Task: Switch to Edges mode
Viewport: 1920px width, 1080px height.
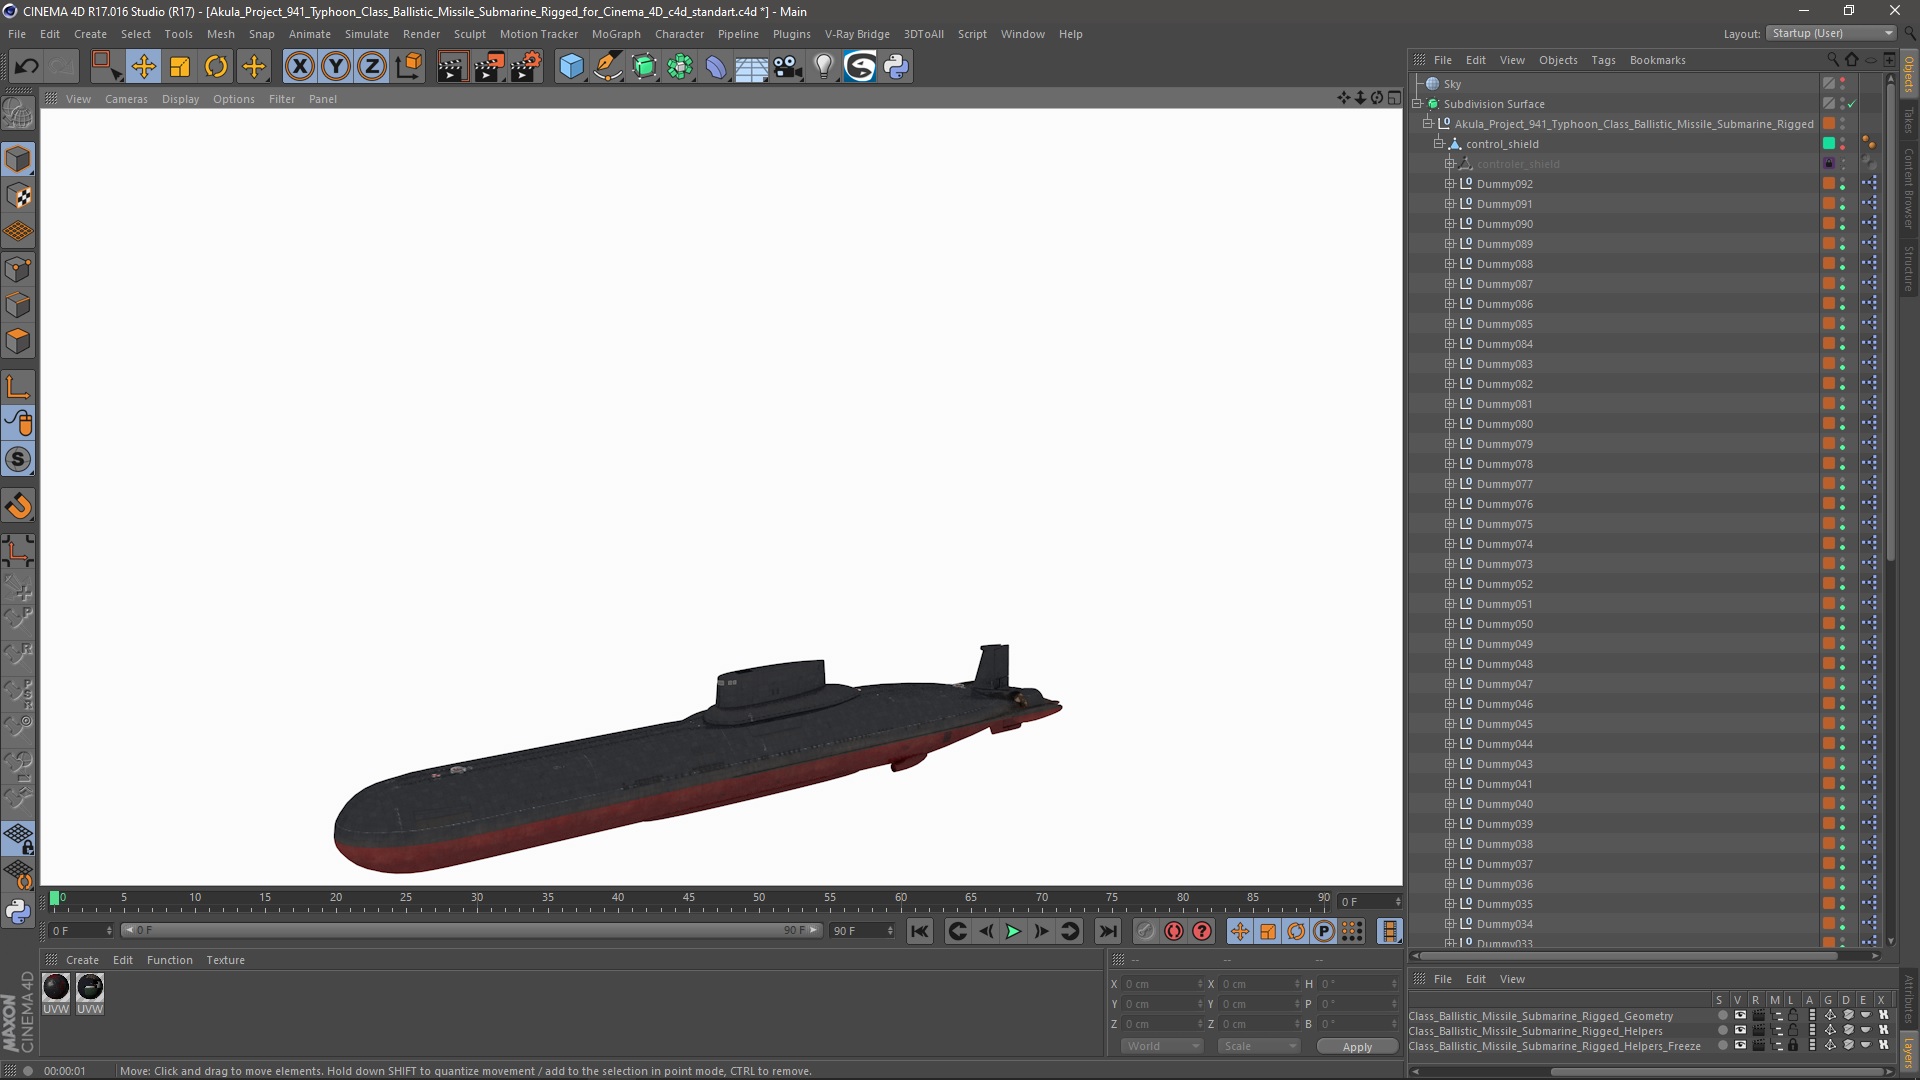Action: pos(18,305)
